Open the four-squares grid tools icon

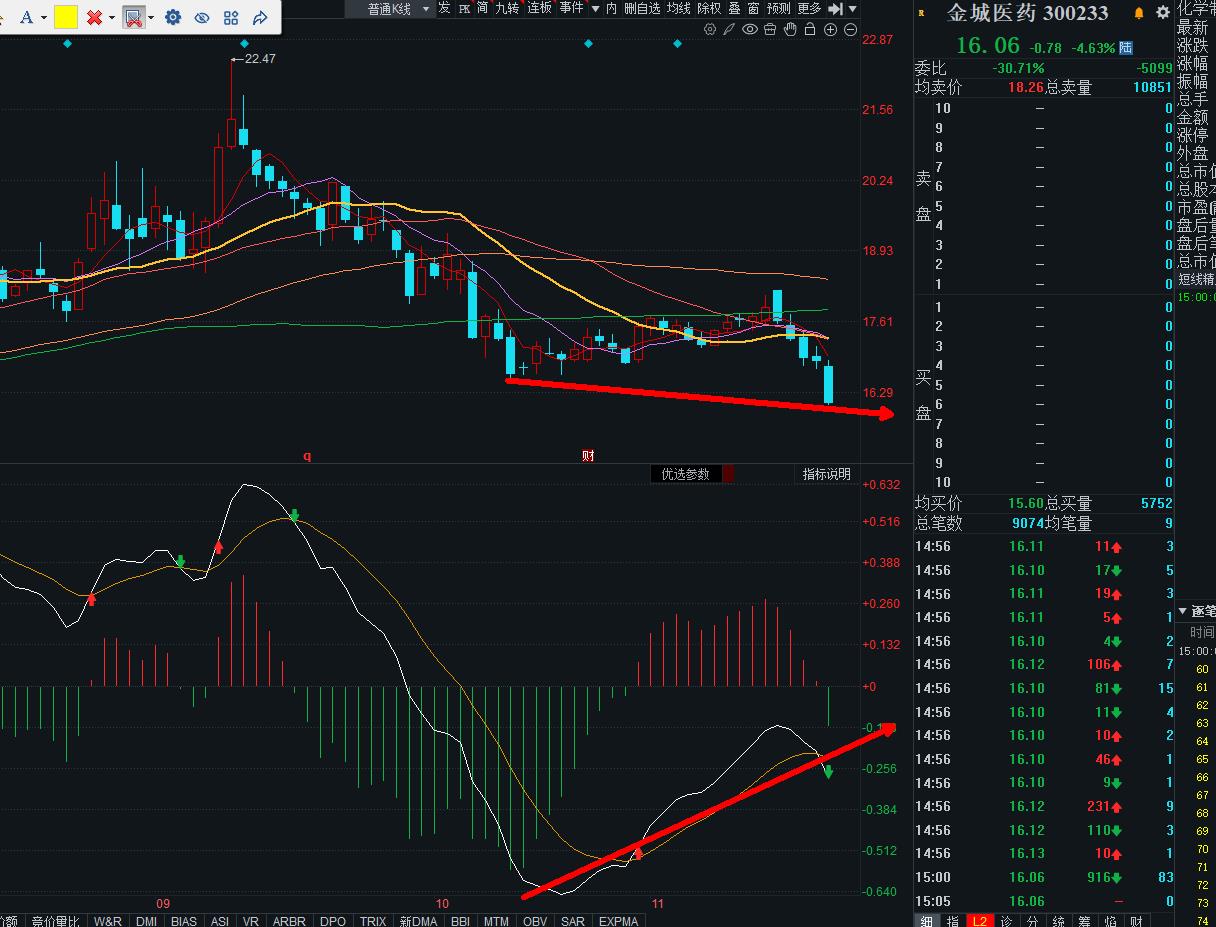click(x=231, y=17)
